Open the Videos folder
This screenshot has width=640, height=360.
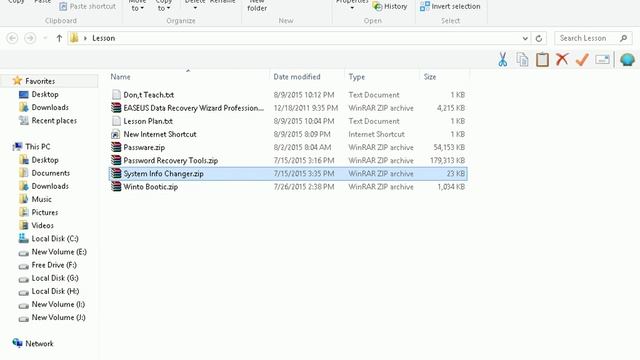pyautogui.click(x=42, y=225)
